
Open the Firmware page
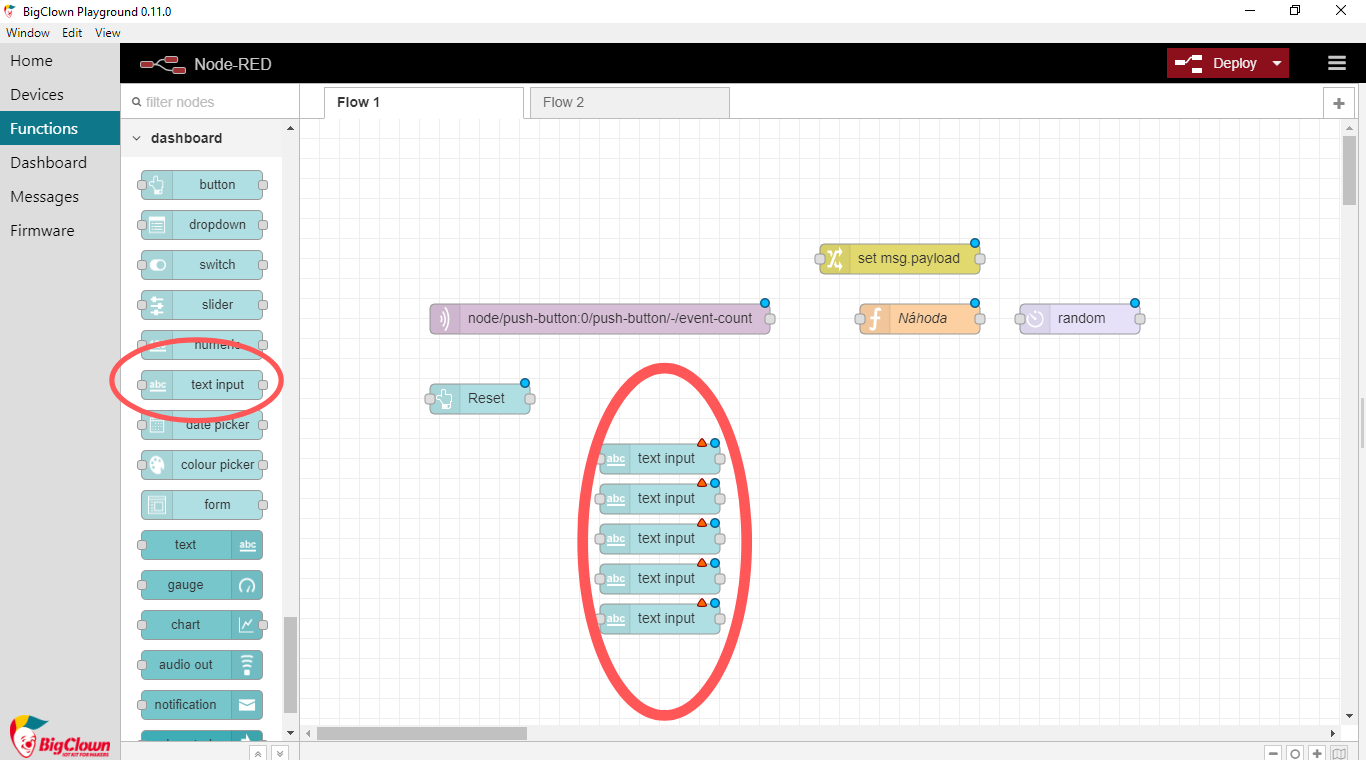(60, 231)
